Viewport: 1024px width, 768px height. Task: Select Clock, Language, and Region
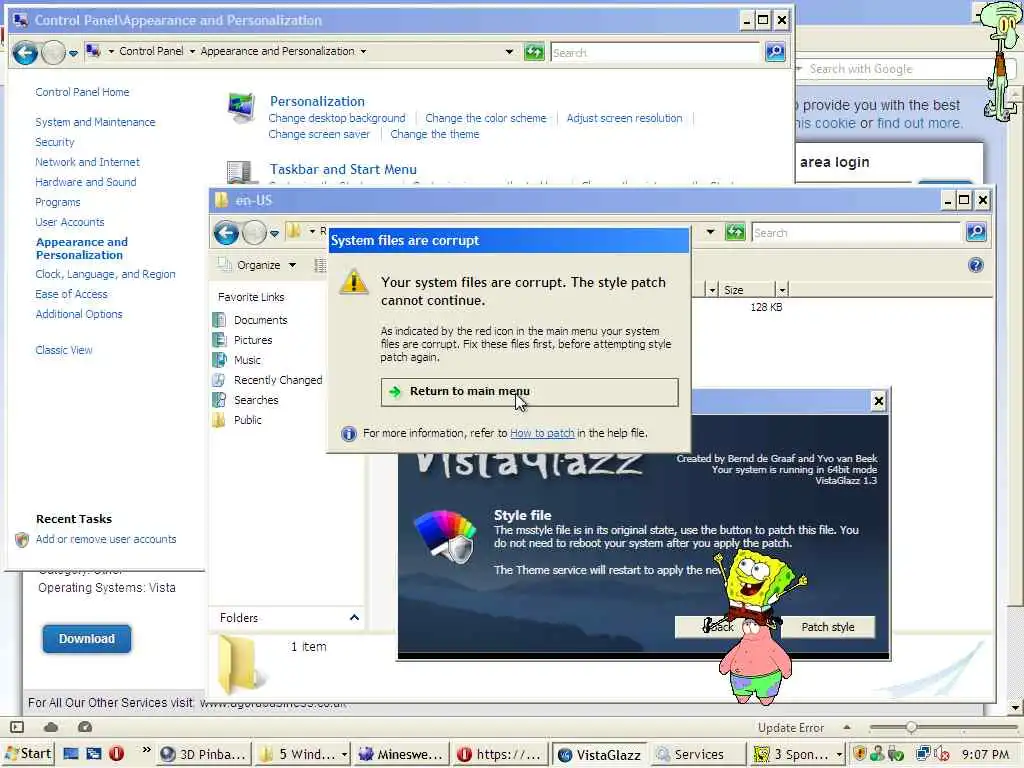[x=105, y=274]
